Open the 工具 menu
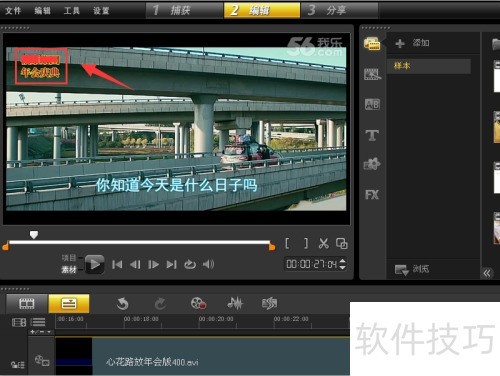 [72, 11]
